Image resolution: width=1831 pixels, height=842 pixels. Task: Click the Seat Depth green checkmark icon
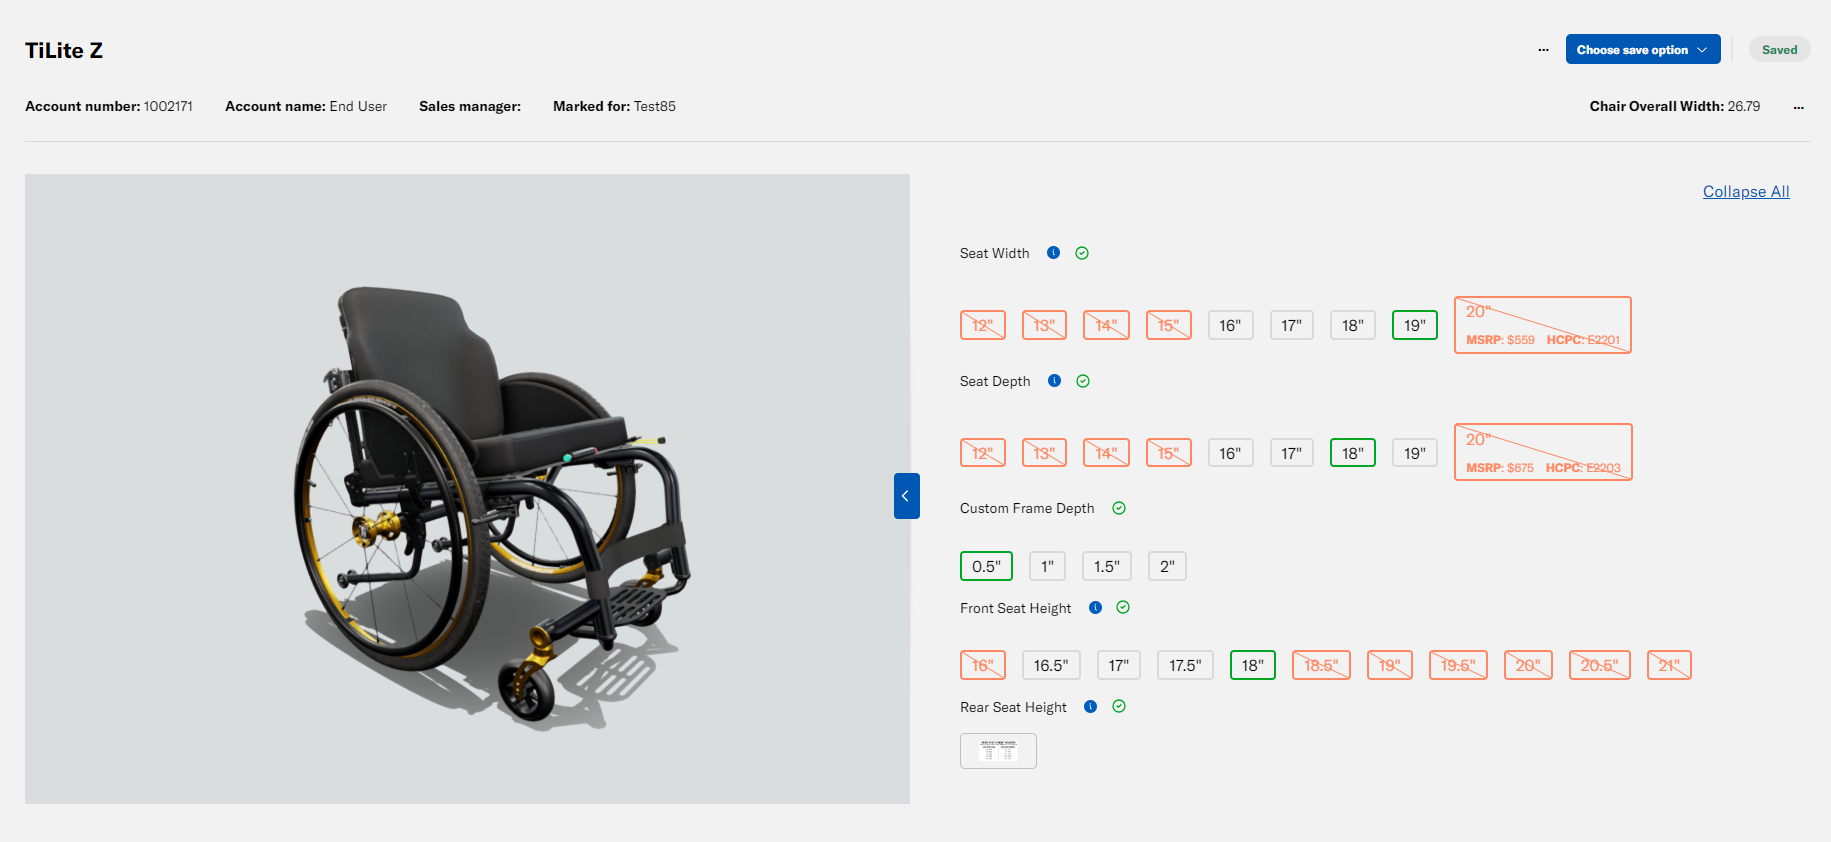1083,381
